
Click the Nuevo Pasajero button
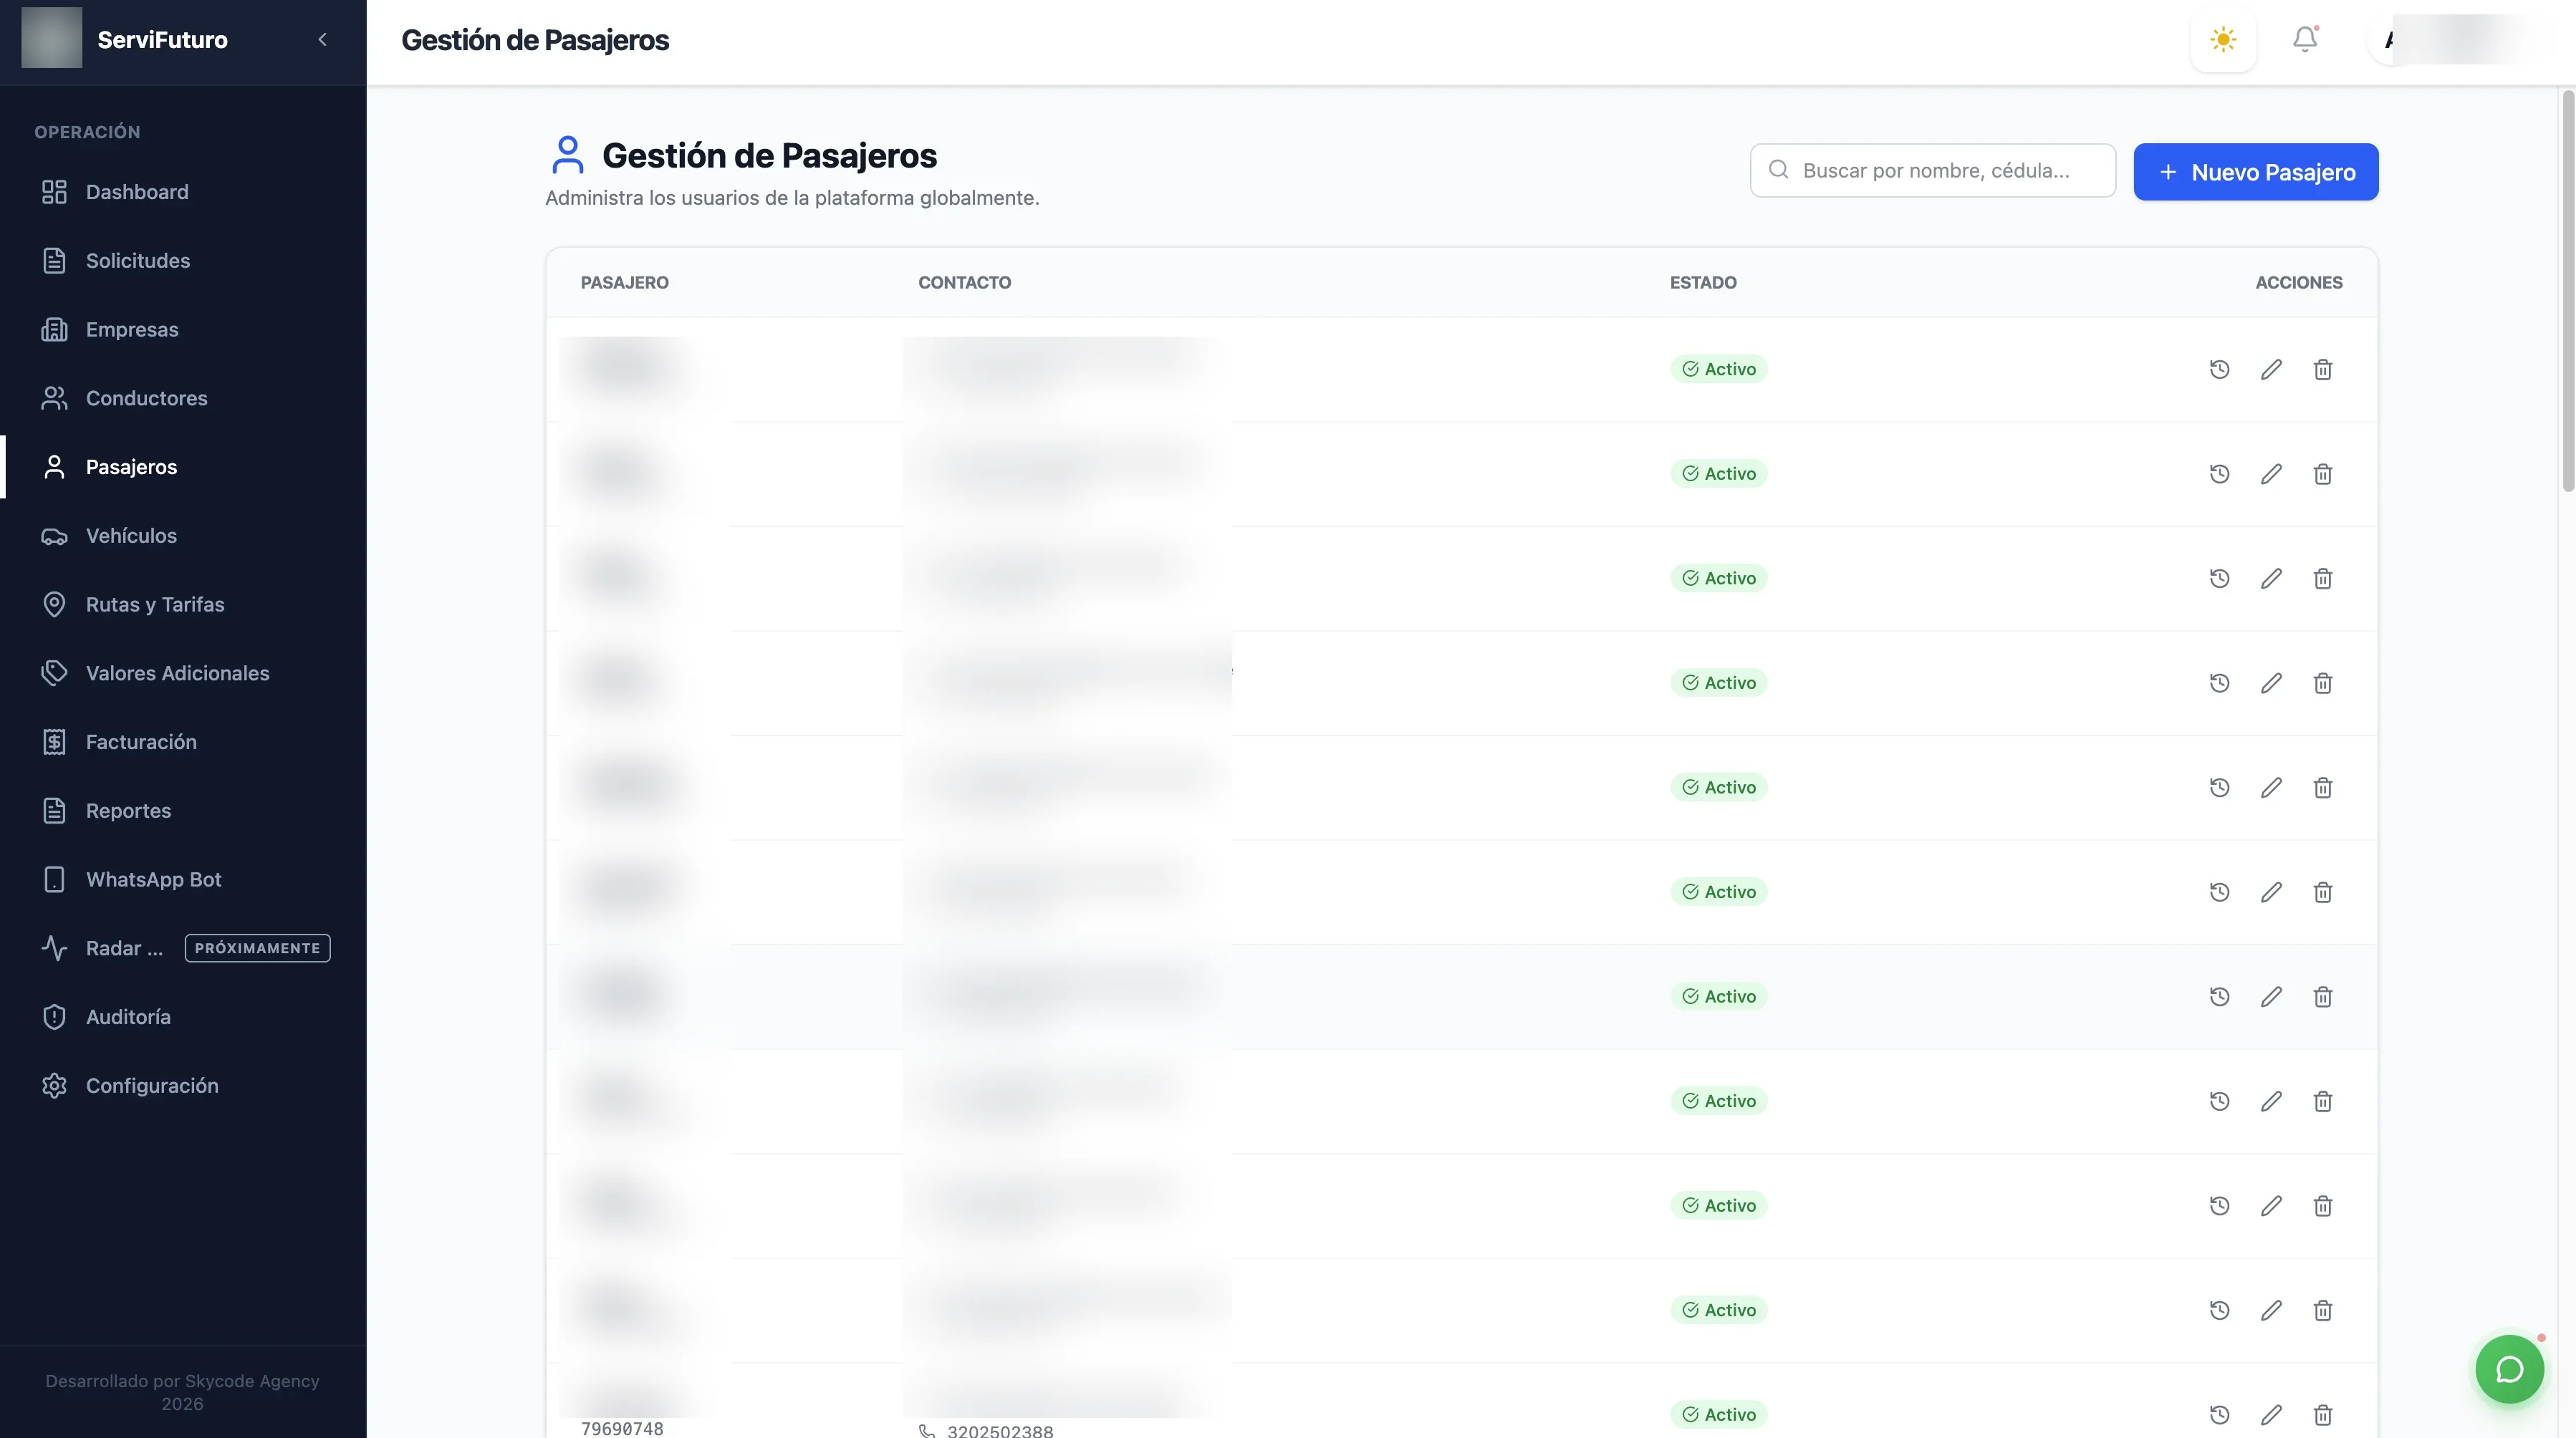(2256, 172)
